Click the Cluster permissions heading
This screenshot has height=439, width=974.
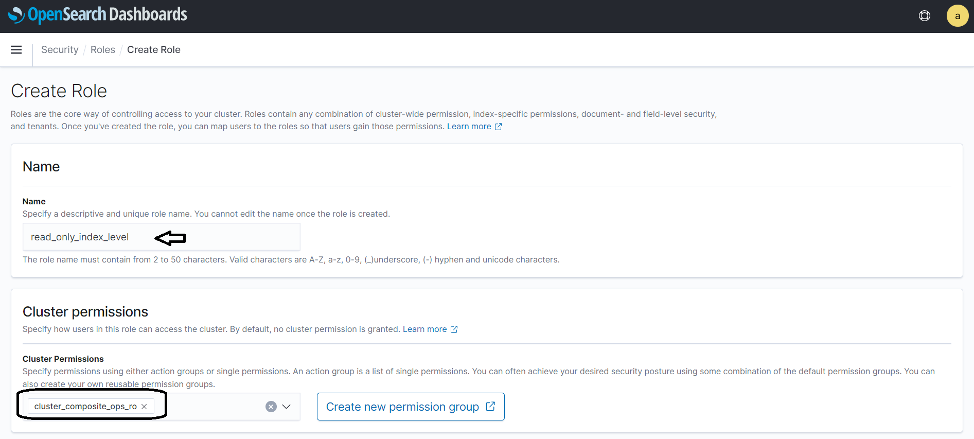[x=85, y=311]
